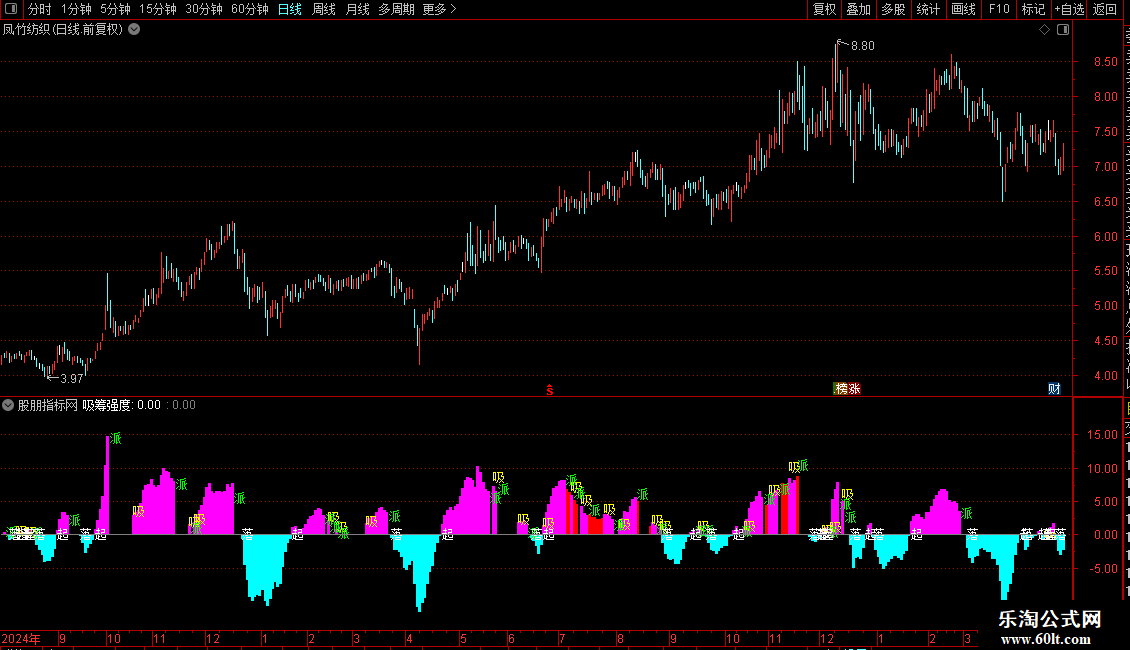Screen dimensions: 1130x650
Task: Click the 凤竹纺织(日线.前复权) title text
Action: pos(63,30)
